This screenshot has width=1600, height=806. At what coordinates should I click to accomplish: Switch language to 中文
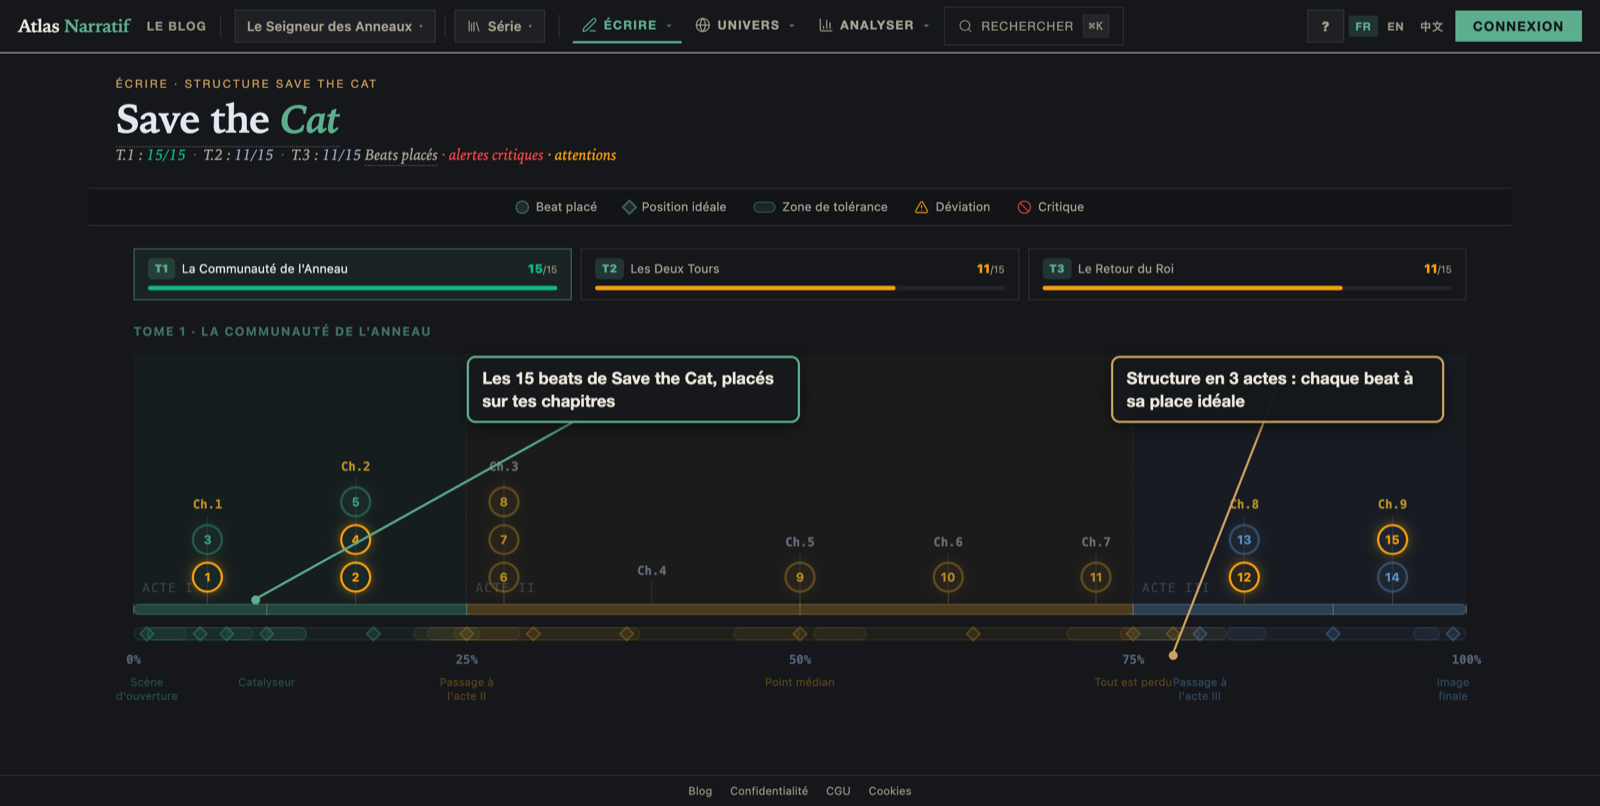[x=1431, y=26]
